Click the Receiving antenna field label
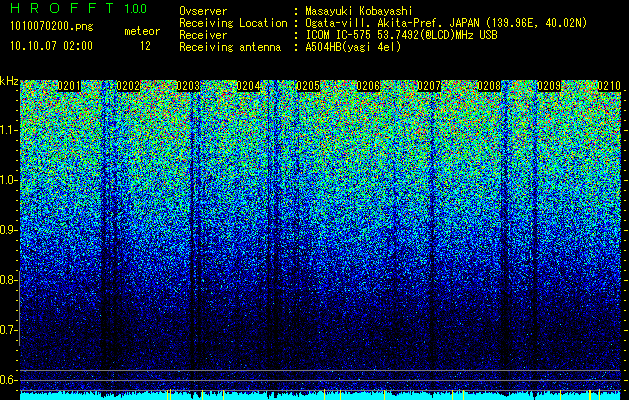The width and height of the screenshot is (629, 400). [x=230, y=47]
